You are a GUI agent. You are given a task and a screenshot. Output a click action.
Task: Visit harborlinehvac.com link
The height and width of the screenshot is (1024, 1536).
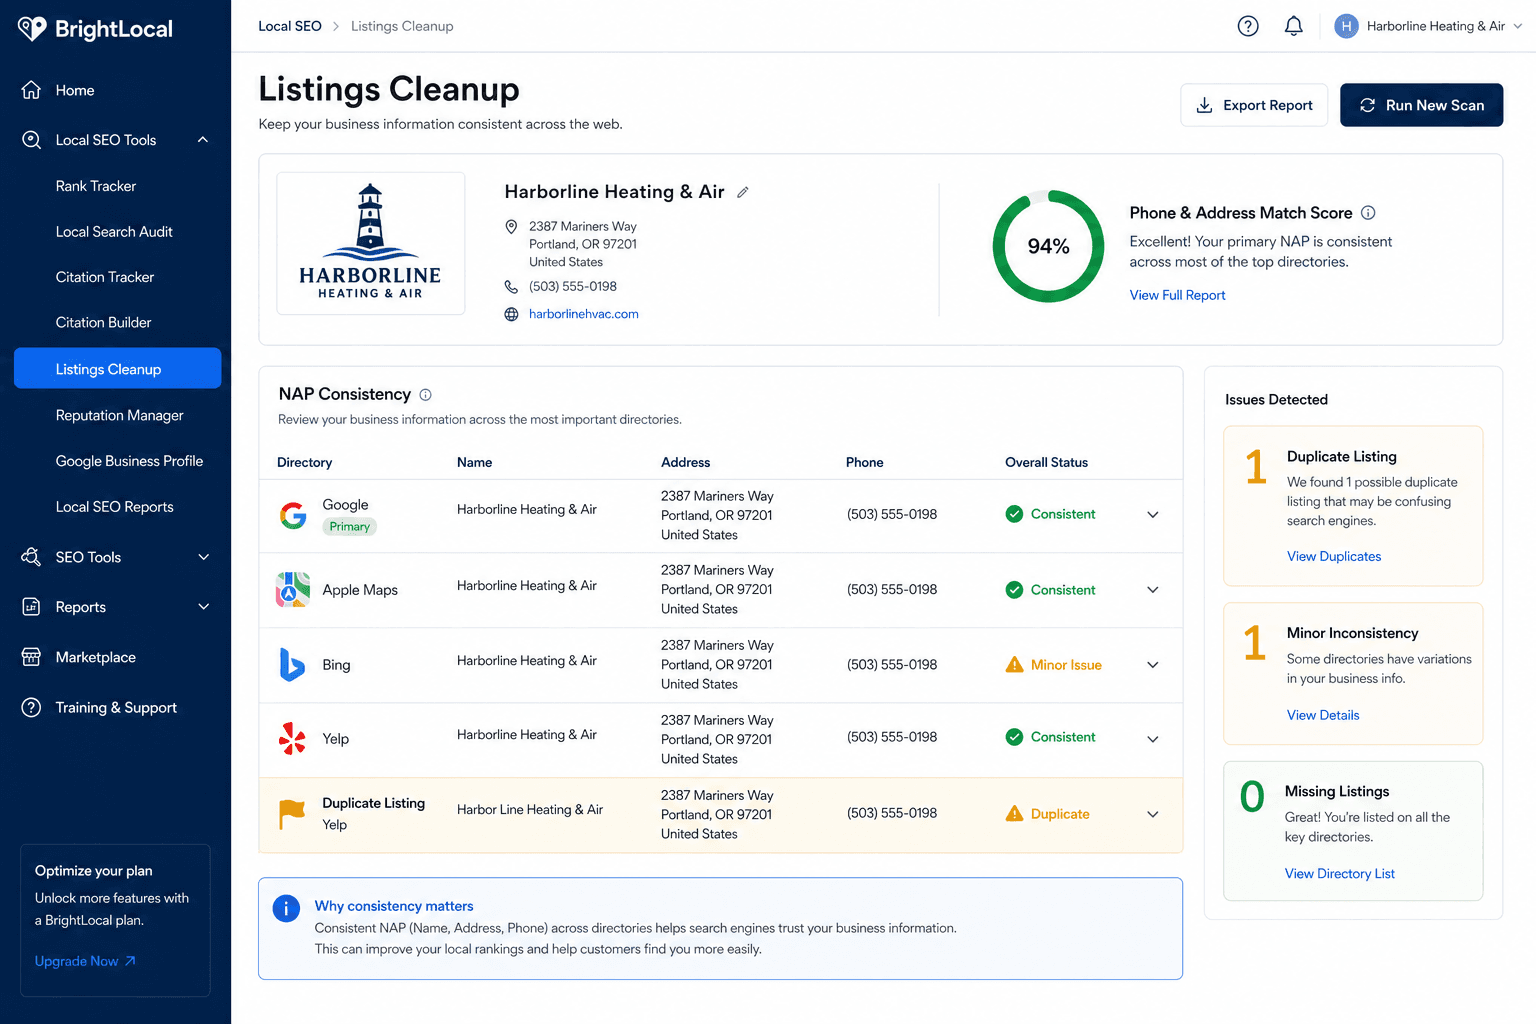584,314
